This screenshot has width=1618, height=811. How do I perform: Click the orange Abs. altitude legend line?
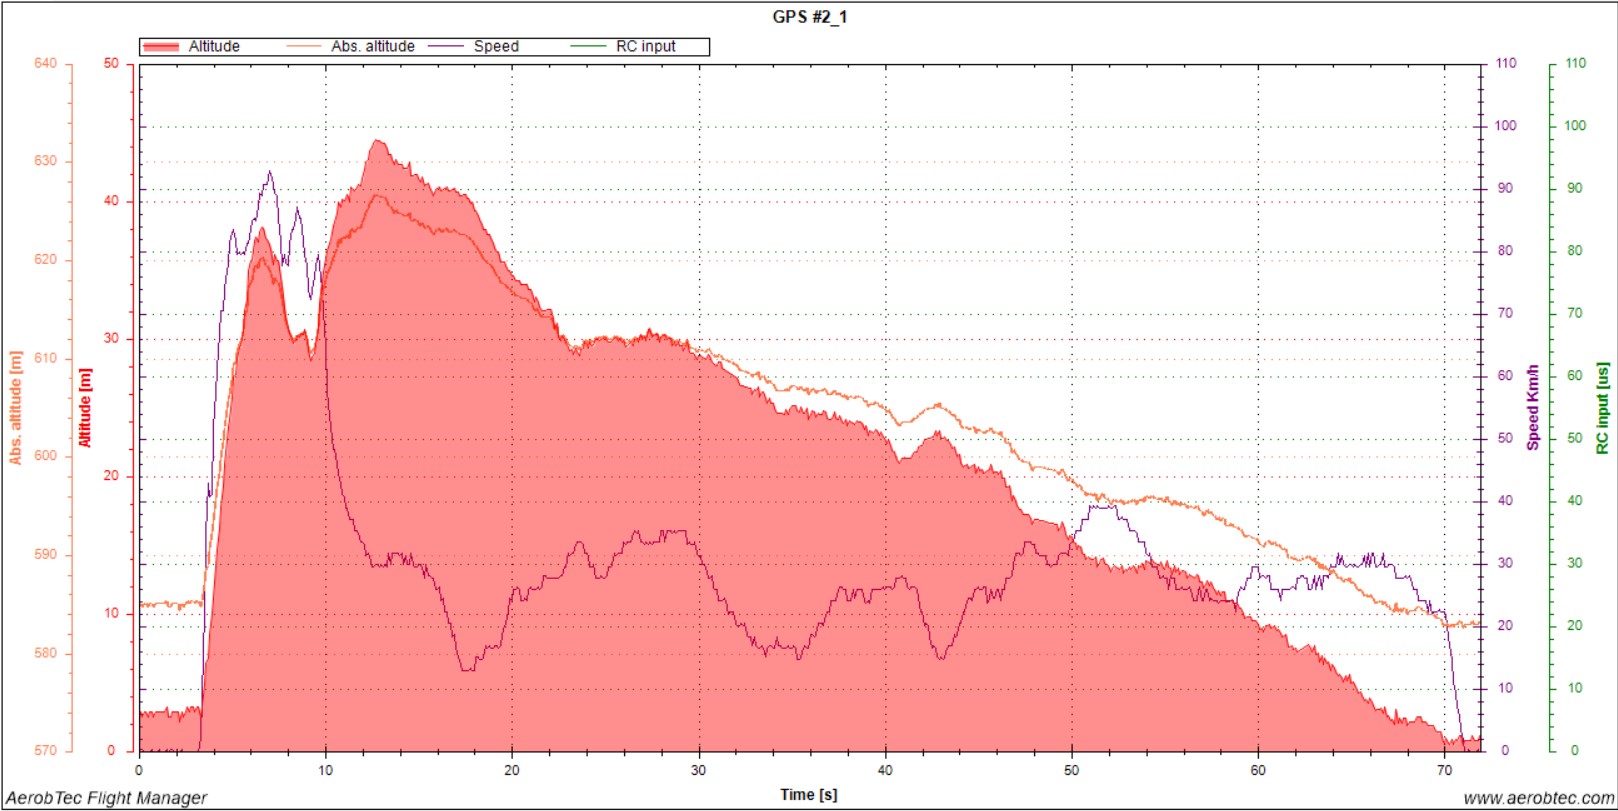(304, 47)
